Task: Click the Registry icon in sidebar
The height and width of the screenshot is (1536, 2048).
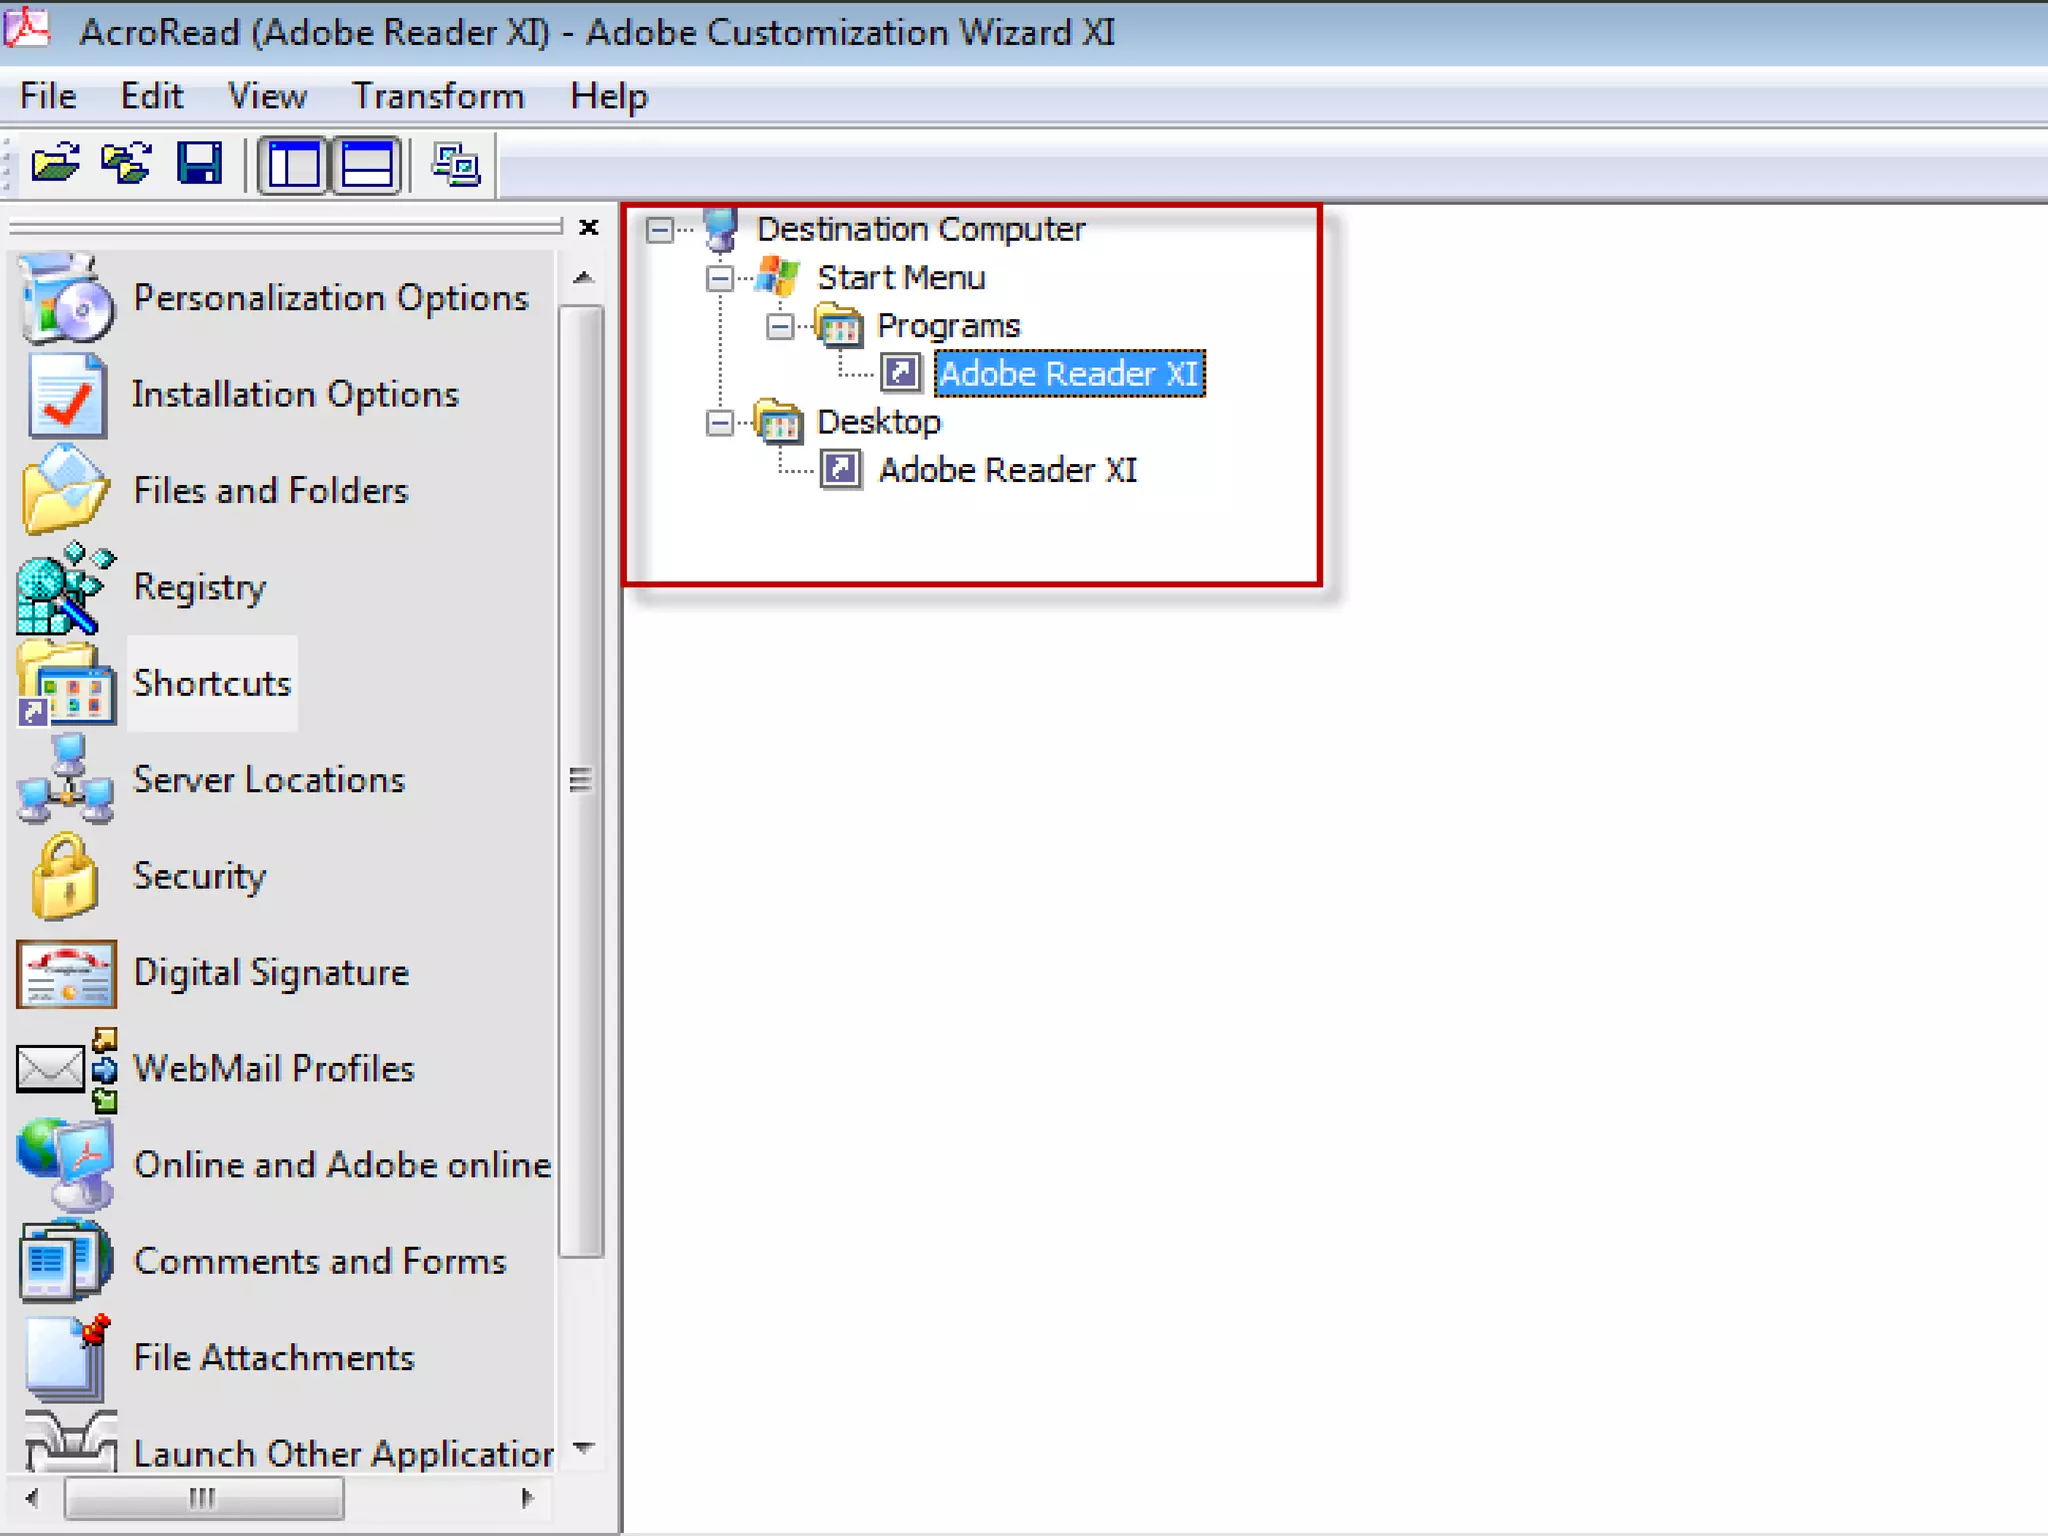Action: (x=66, y=588)
